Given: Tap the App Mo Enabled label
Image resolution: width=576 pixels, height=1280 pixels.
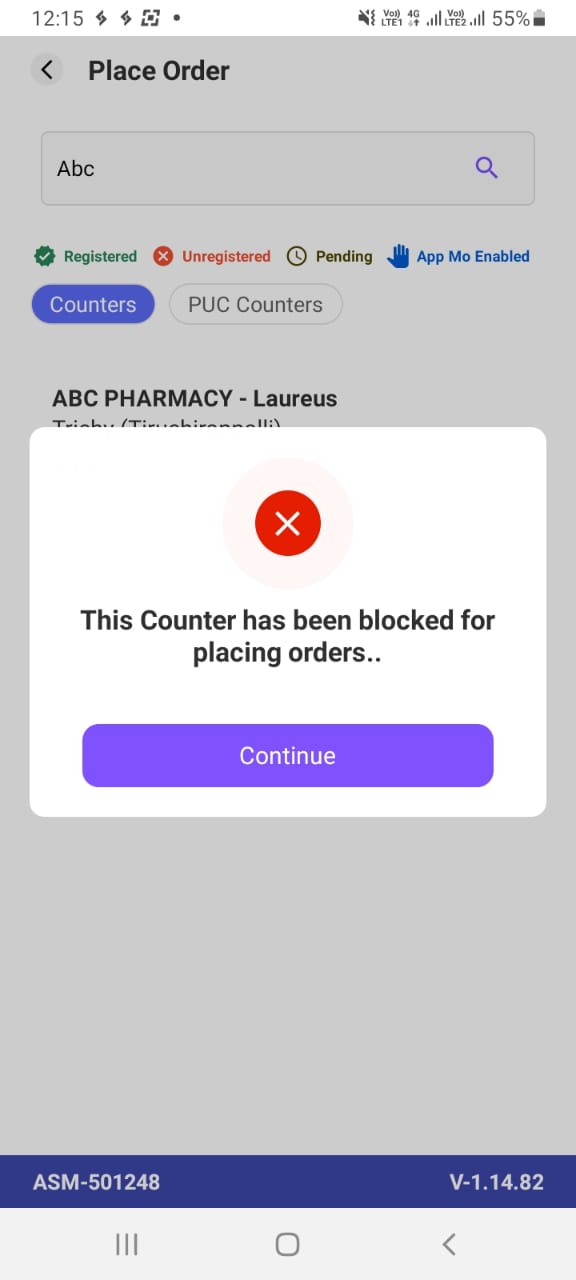Looking at the screenshot, I should (x=473, y=256).
